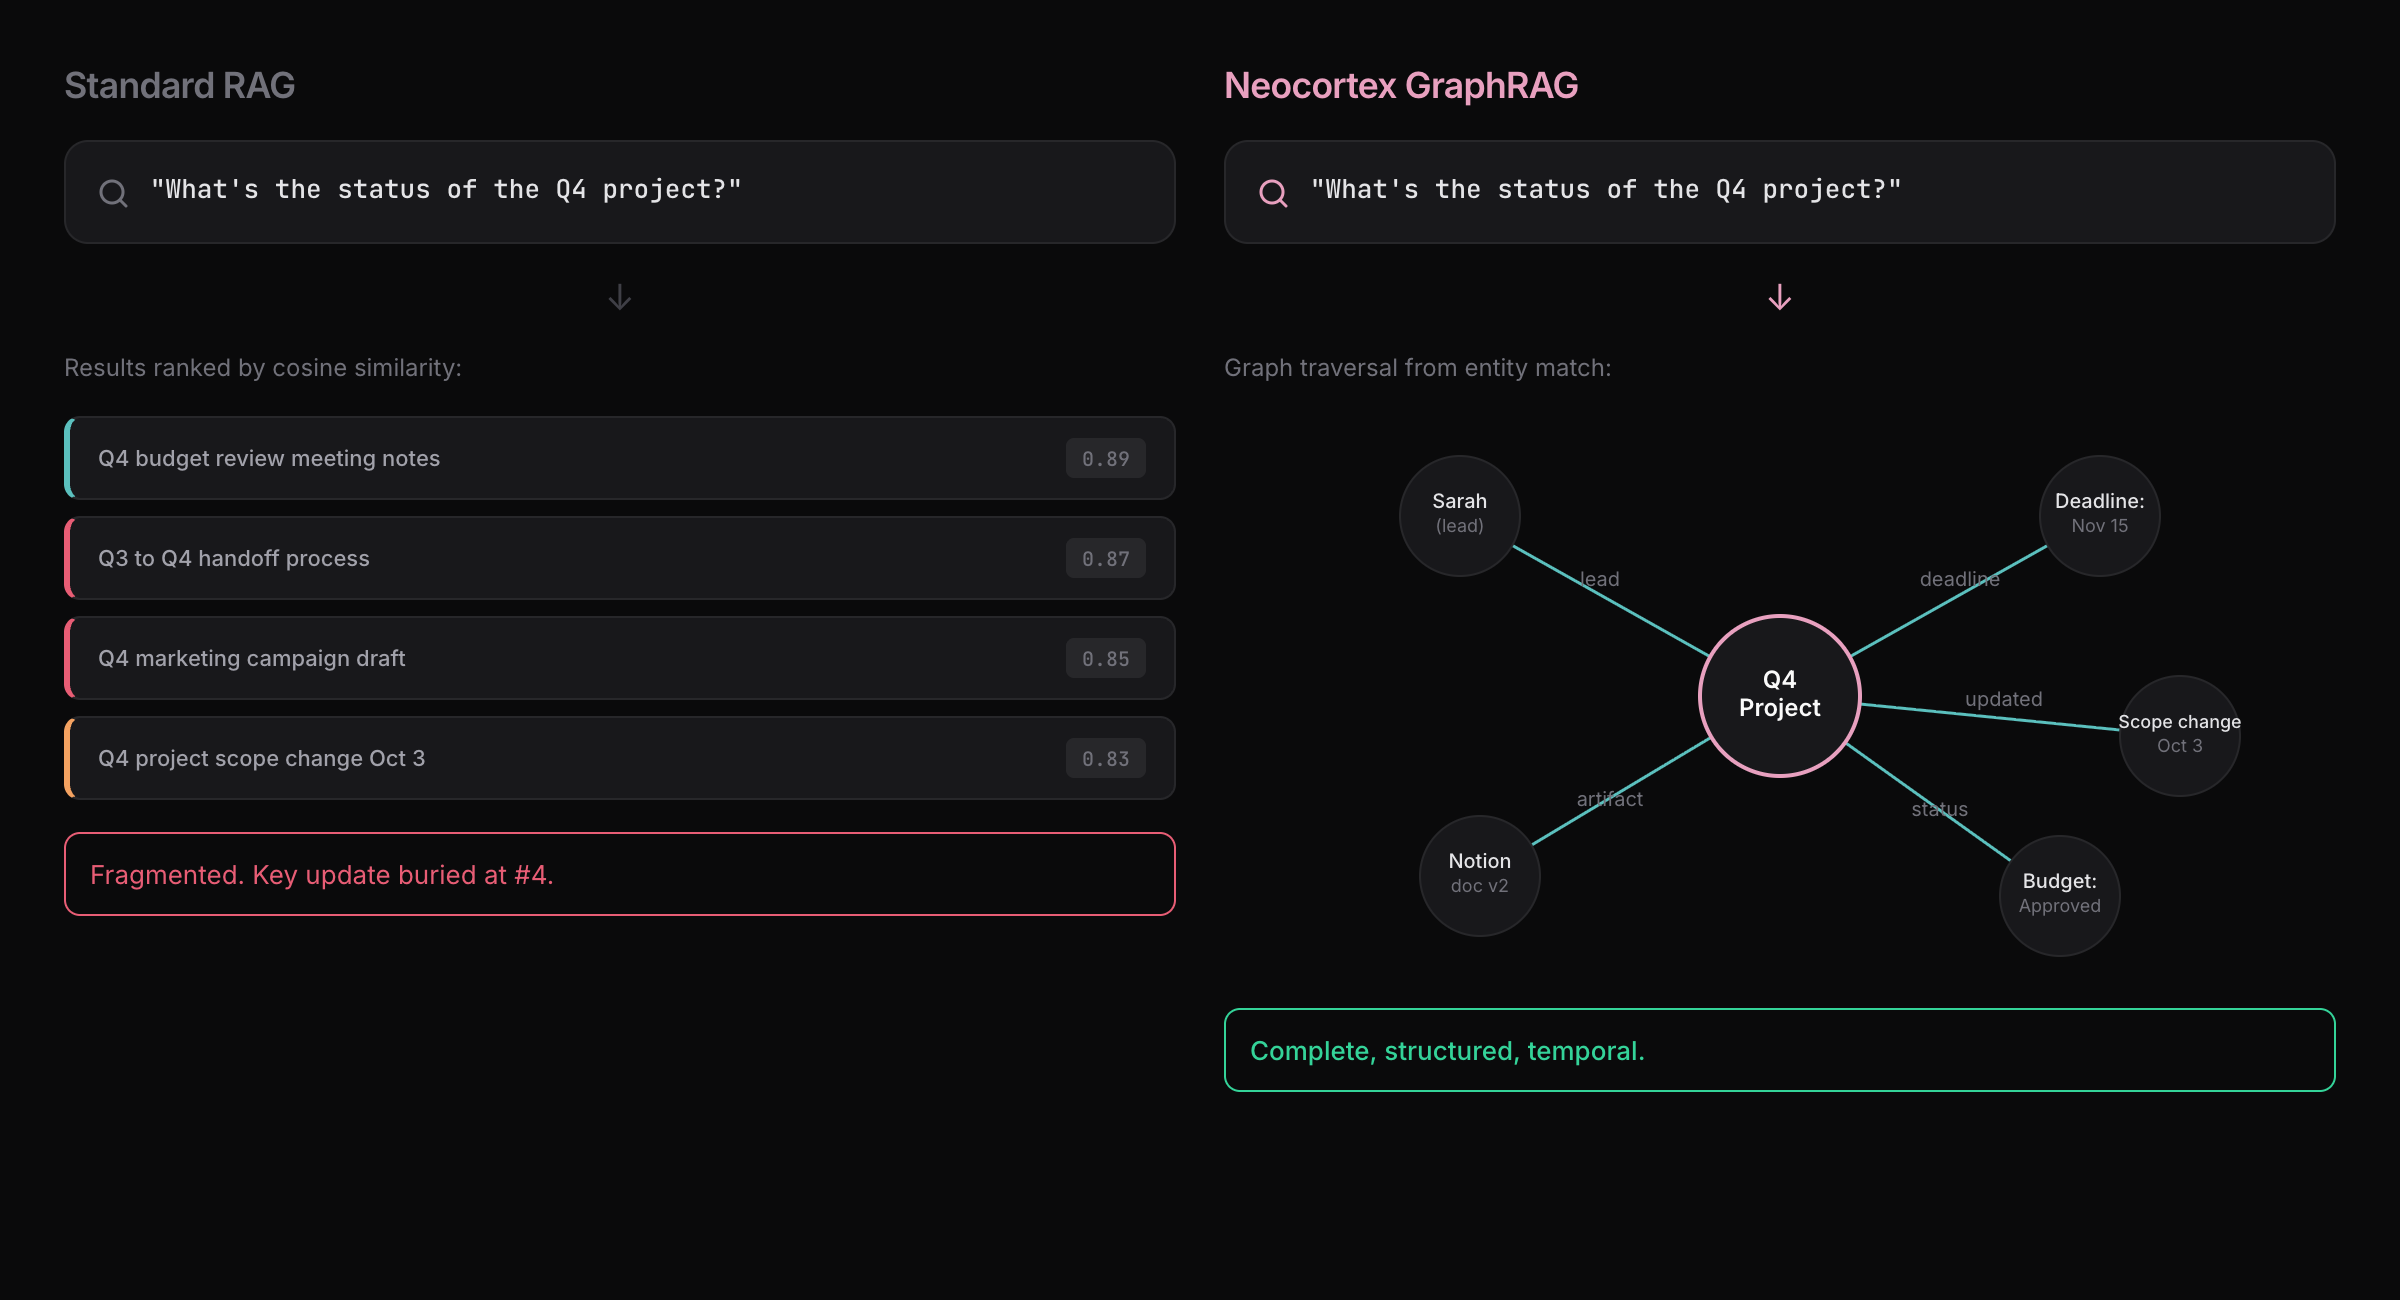Click the green Complete, structured, temporal banner
The image size is (2400, 1300).
(x=1779, y=1050)
